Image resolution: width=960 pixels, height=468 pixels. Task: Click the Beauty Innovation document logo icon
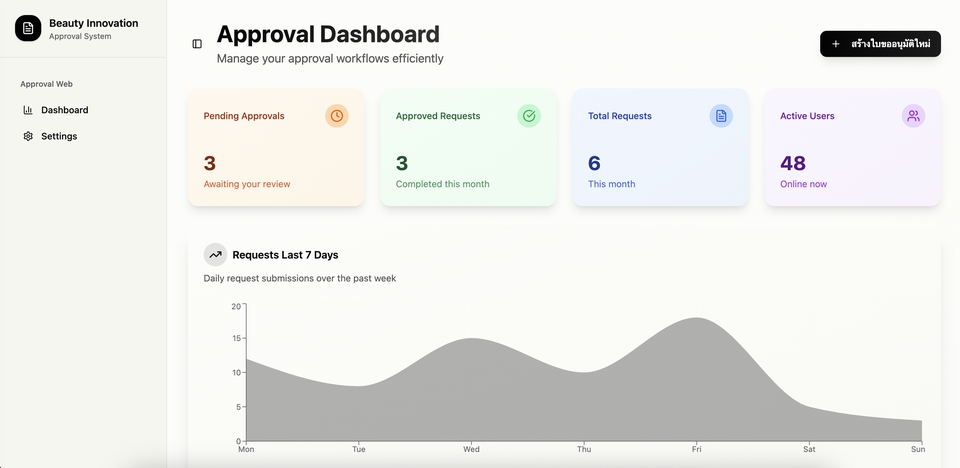28,29
